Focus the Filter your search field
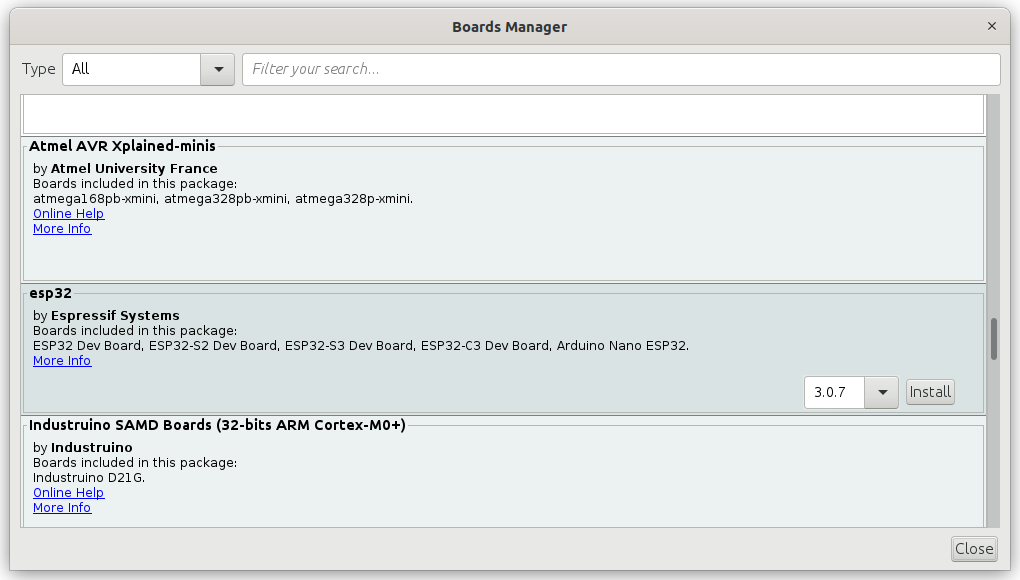The image size is (1020, 580). click(621, 69)
